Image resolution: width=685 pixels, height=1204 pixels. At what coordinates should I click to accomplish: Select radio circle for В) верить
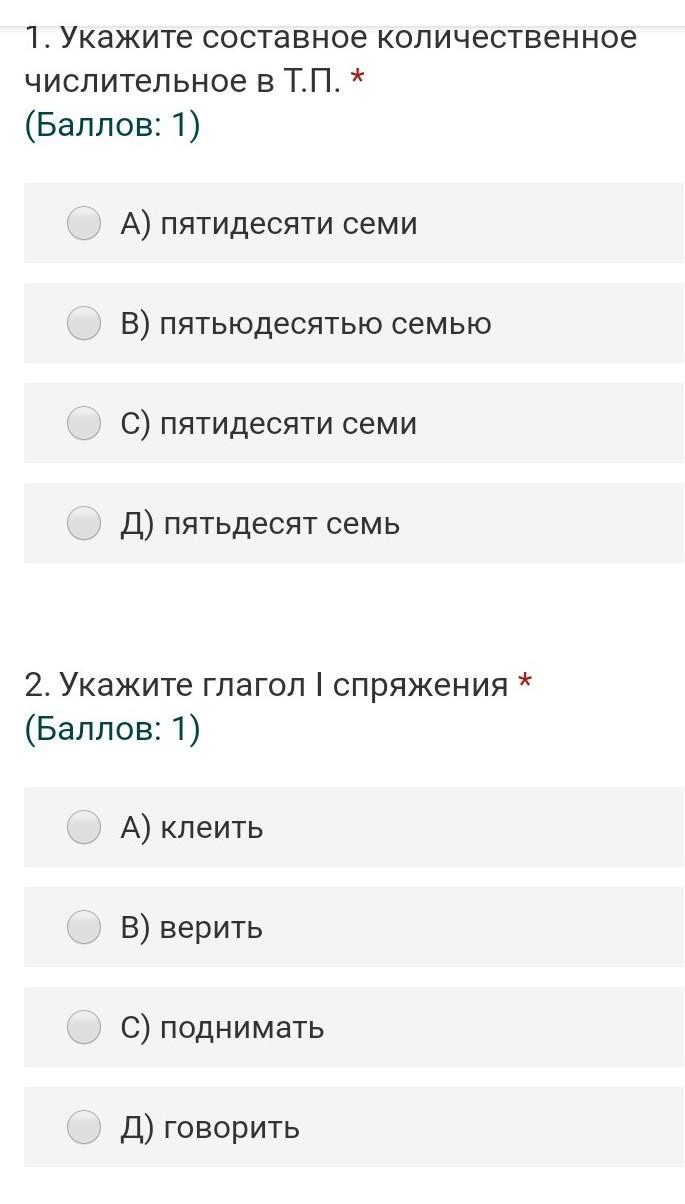pyautogui.click(x=84, y=927)
